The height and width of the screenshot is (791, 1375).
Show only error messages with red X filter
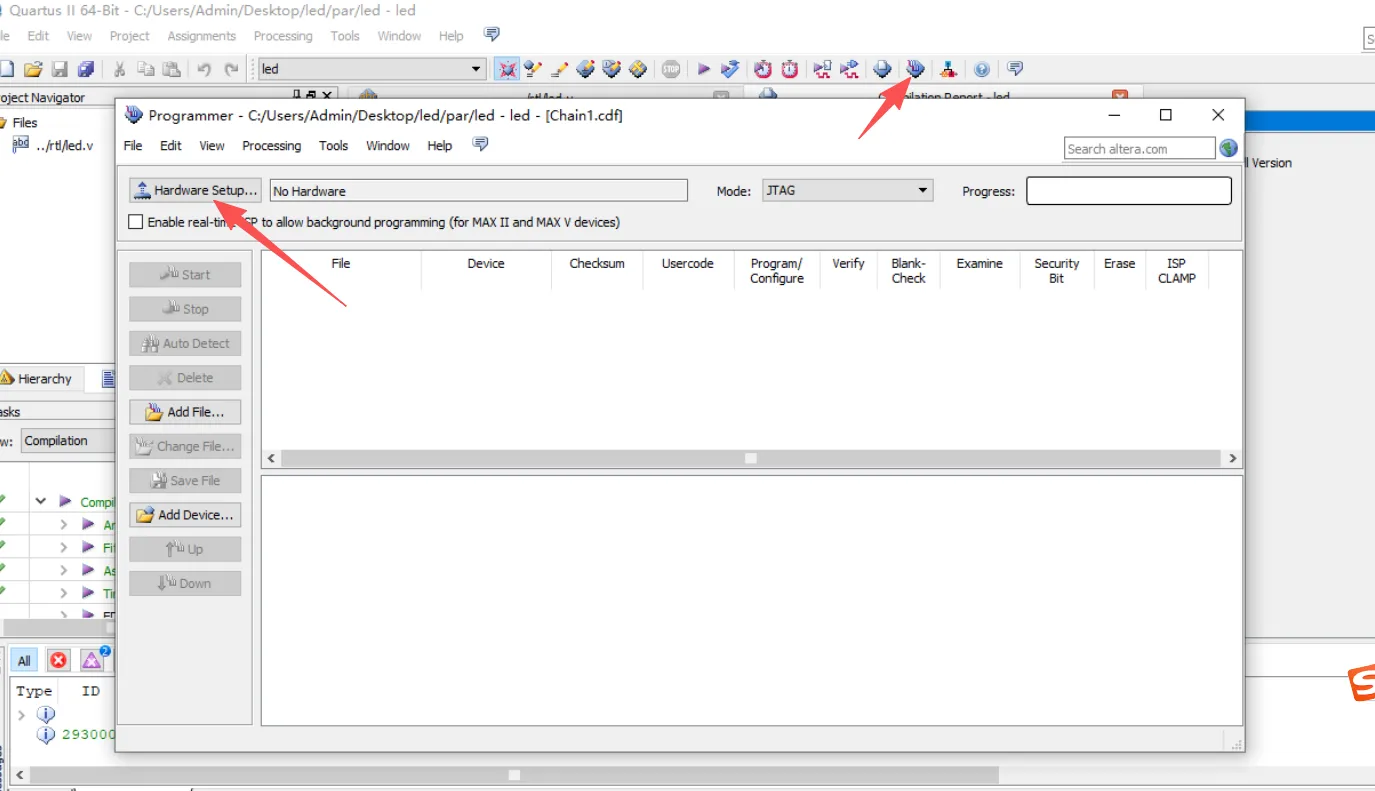point(58,660)
